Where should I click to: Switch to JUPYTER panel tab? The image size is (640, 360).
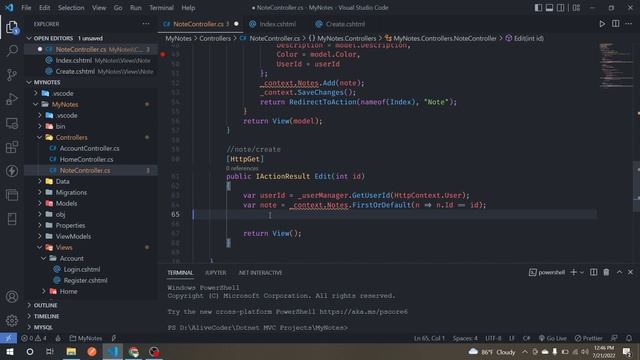[216, 272]
